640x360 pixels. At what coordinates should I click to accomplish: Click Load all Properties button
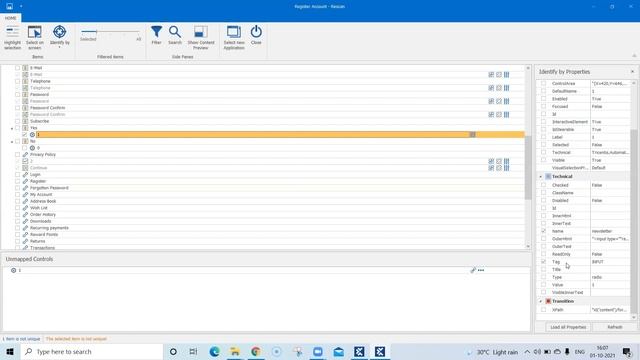(568, 327)
